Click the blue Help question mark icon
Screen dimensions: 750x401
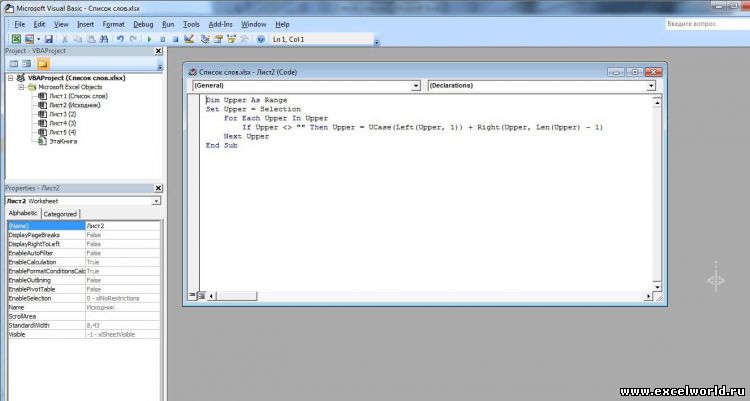click(261, 39)
